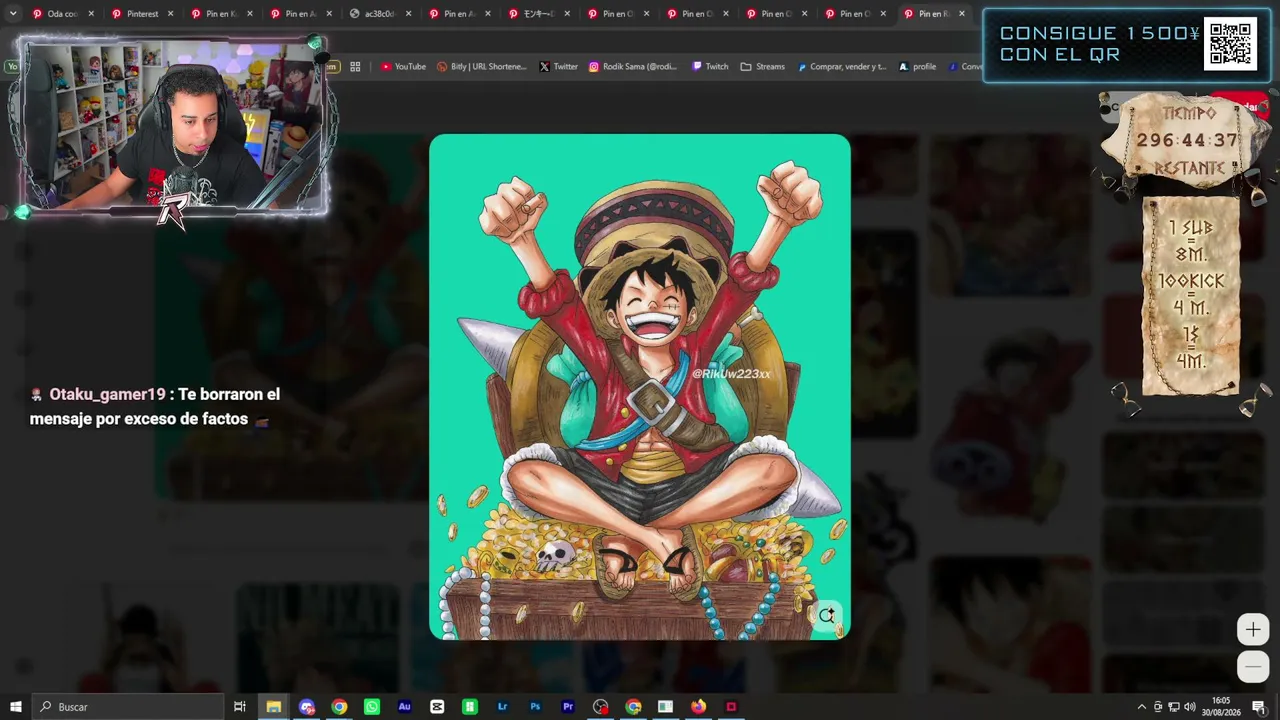This screenshot has width=1280, height=720.
Task: Open Task View from the taskbar
Action: click(x=240, y=707)
